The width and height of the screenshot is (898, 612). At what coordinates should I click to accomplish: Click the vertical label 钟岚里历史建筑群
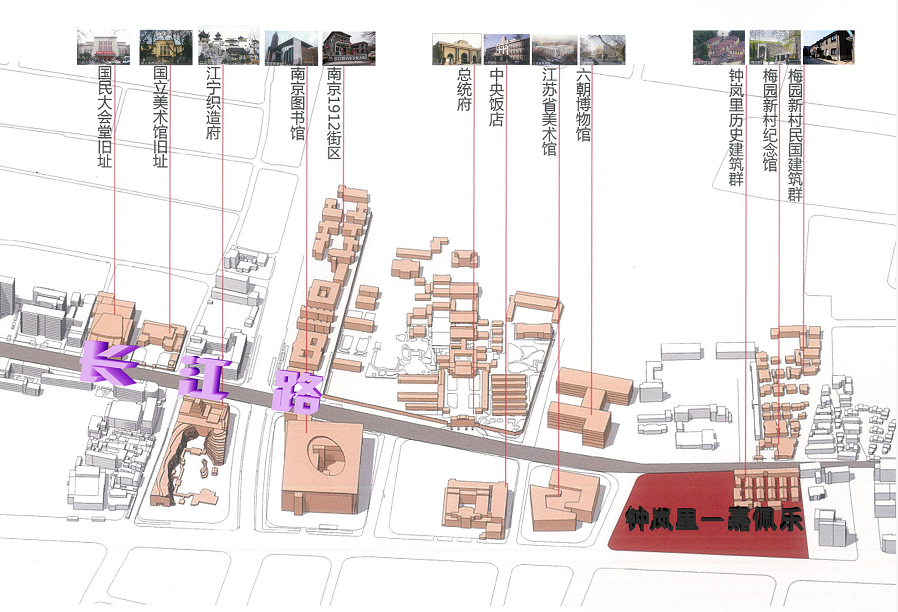pos(736,128)
